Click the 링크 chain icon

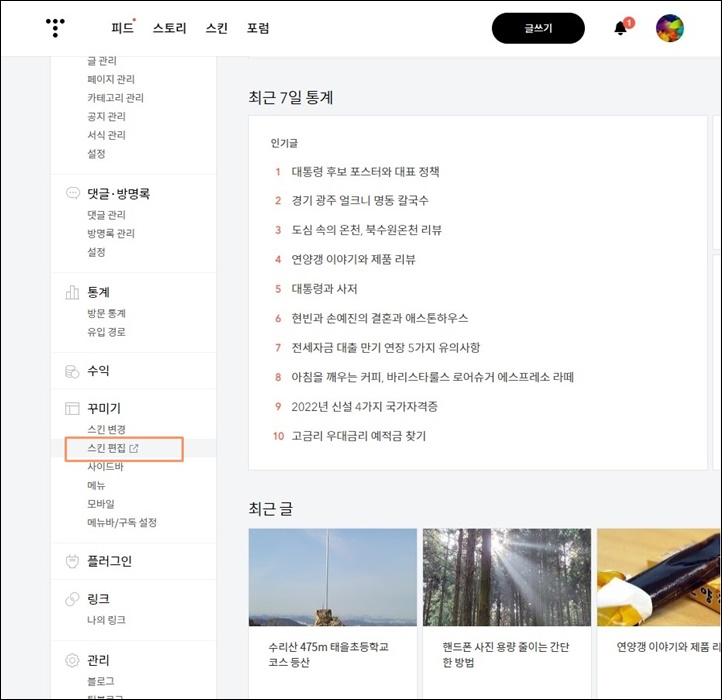pyautogui.click(x=72, y=599)
